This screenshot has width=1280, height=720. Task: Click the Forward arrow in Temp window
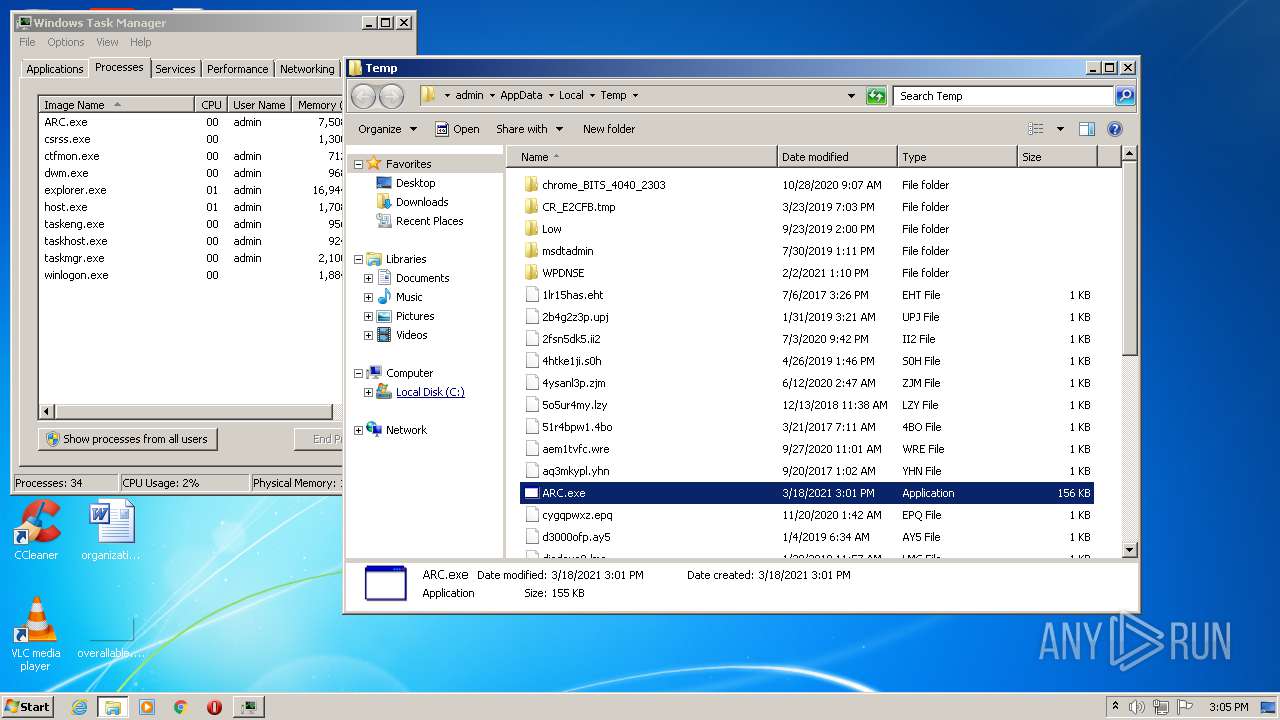(x=391, y=96)
